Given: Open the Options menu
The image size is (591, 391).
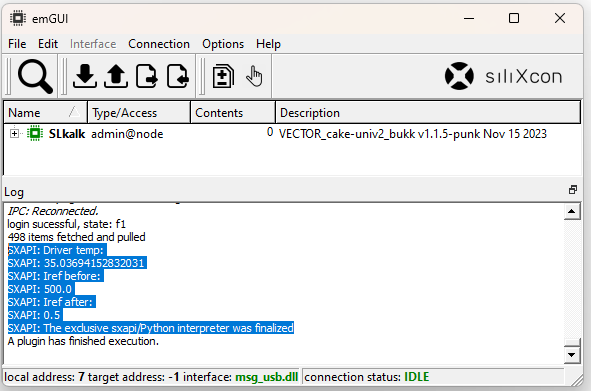Looking at the screenshot, I should click(223, 44).
